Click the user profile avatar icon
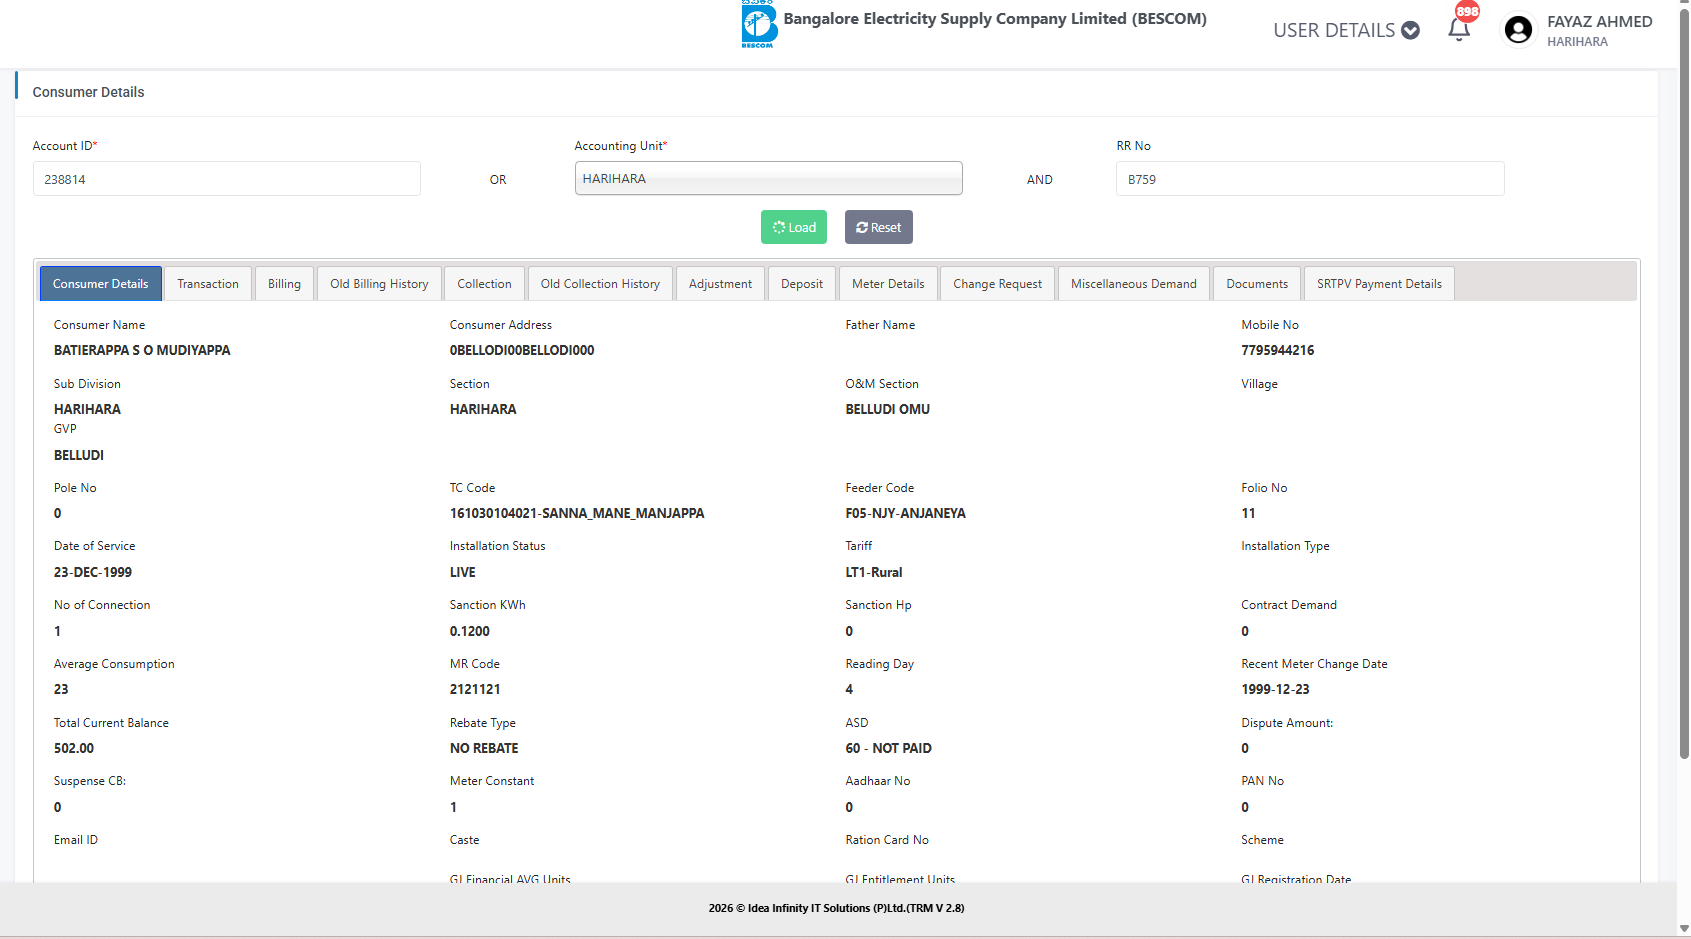This screenshot has height=939, width=1691. [x=1518, y=30]
